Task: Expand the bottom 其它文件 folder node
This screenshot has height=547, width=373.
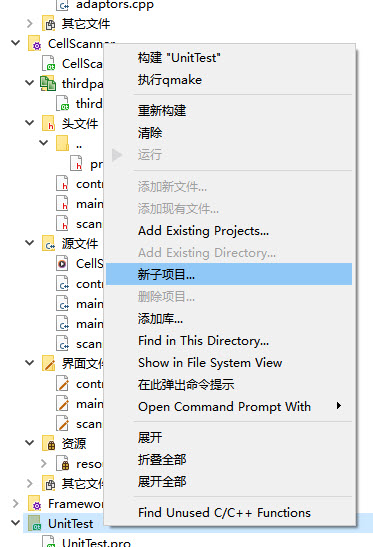Action: 30,484
